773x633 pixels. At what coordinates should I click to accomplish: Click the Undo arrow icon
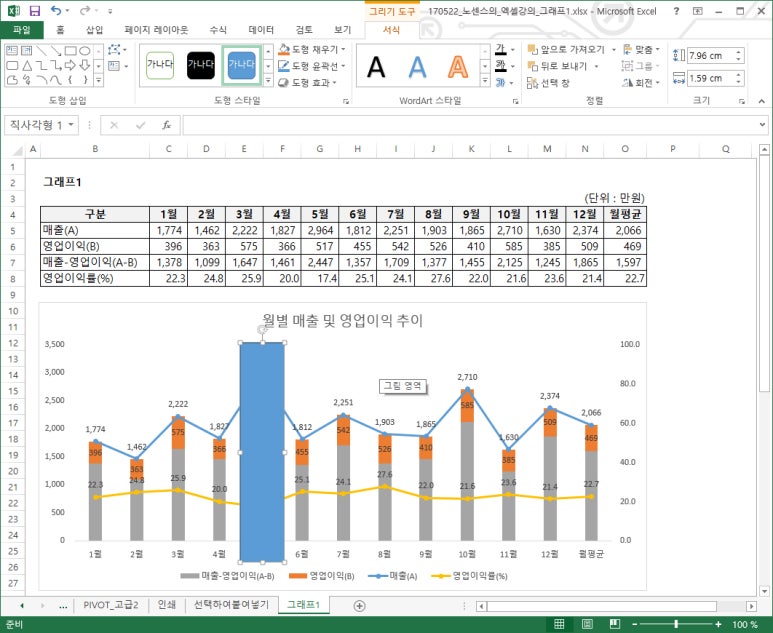57,11
